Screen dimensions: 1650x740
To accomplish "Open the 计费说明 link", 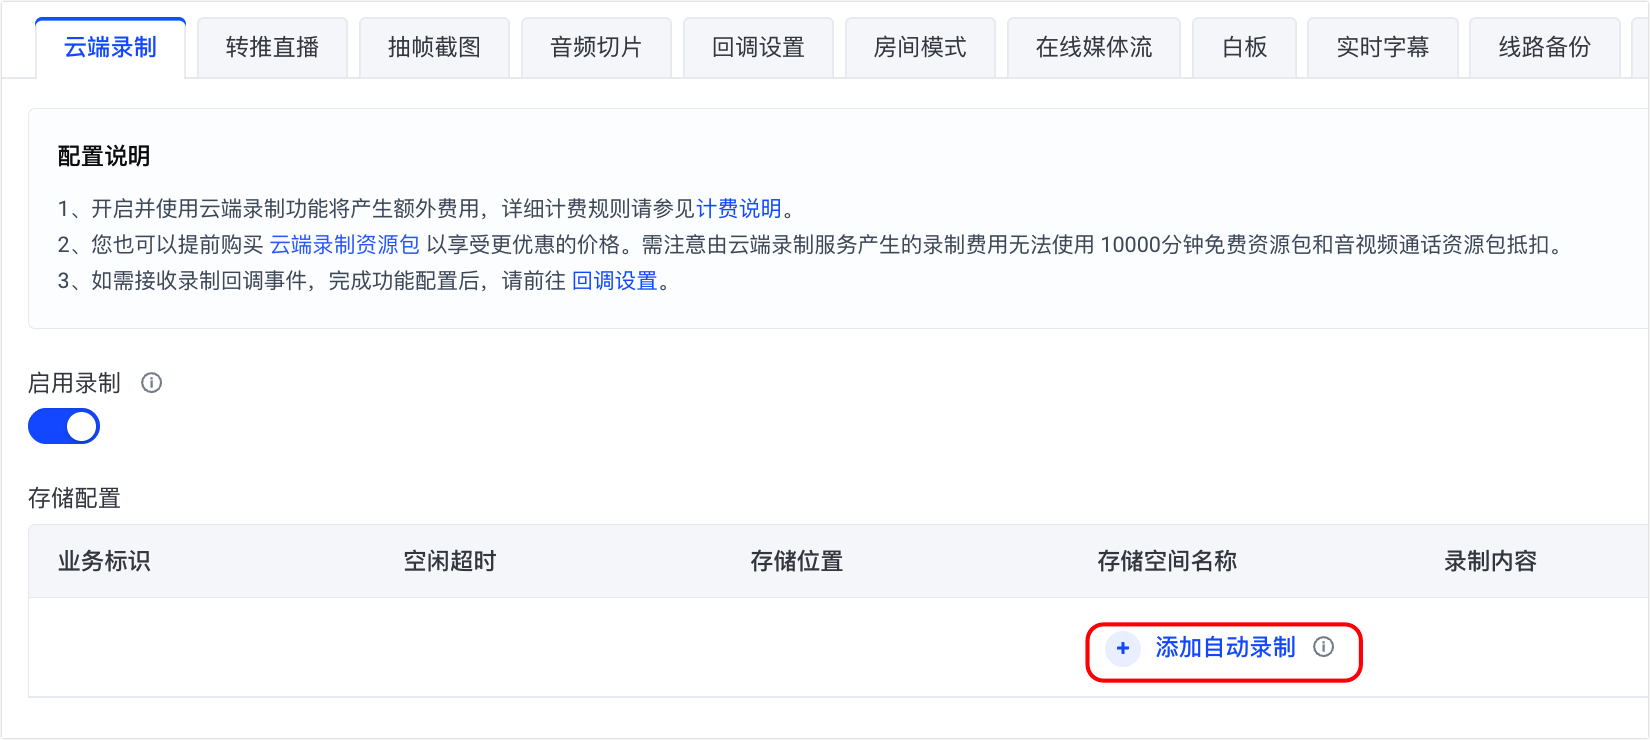I will click(738, 209).
